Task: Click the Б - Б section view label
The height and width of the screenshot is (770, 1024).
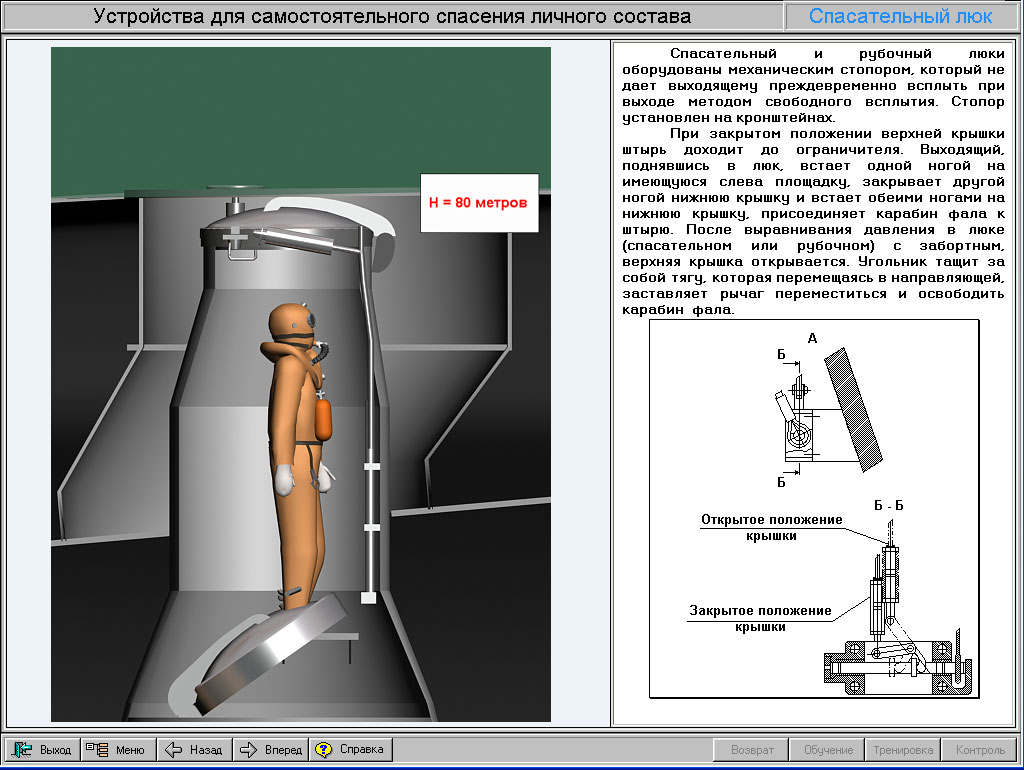Action: click(888, 505)
